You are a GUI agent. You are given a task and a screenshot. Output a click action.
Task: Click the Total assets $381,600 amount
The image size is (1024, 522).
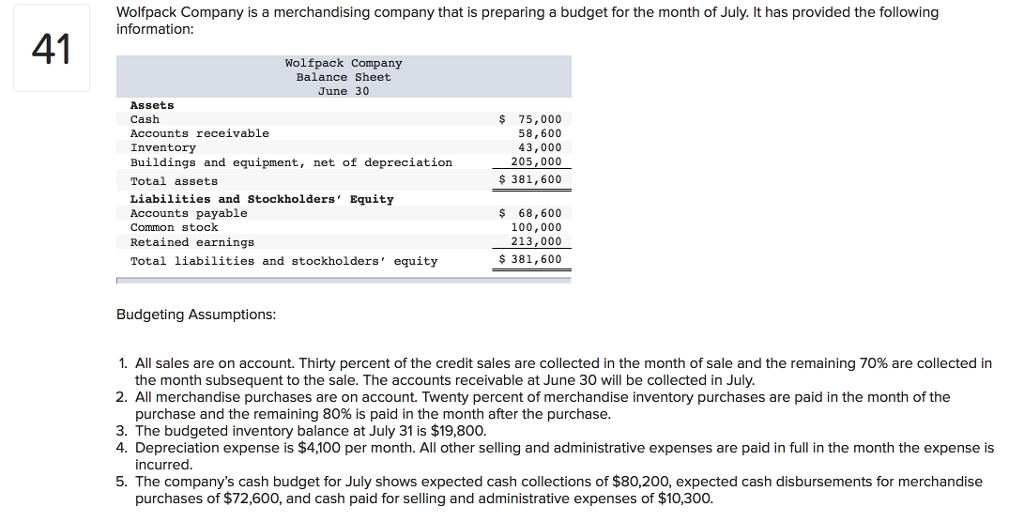[x=531, y=180]
